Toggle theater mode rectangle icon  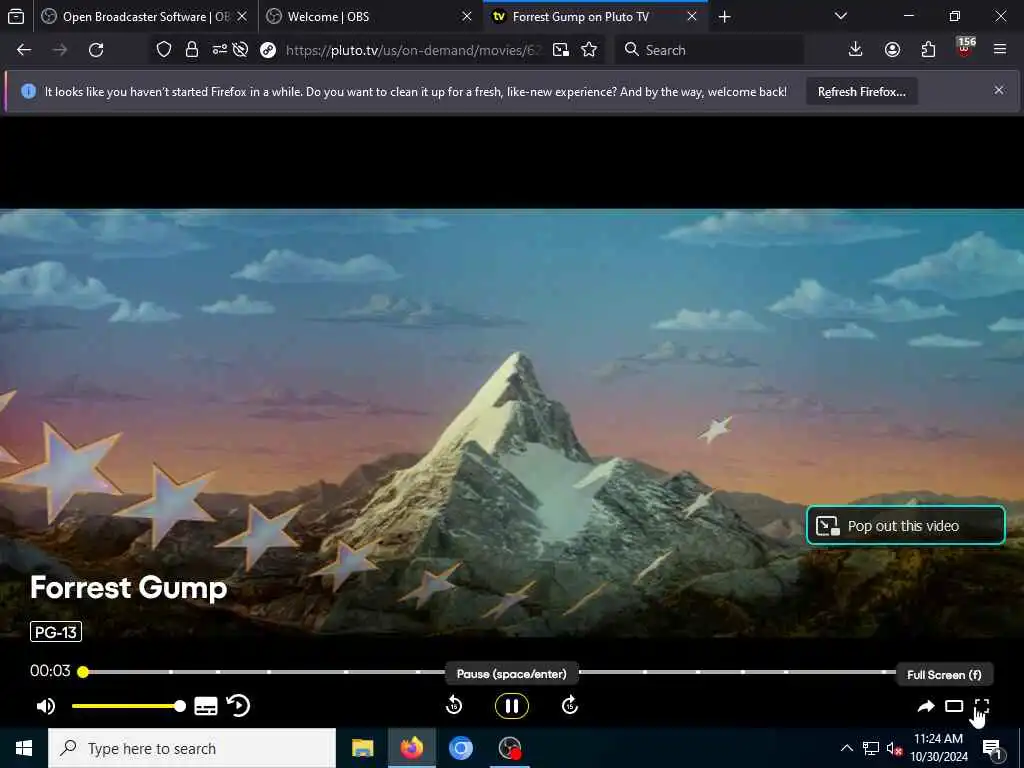954,706
